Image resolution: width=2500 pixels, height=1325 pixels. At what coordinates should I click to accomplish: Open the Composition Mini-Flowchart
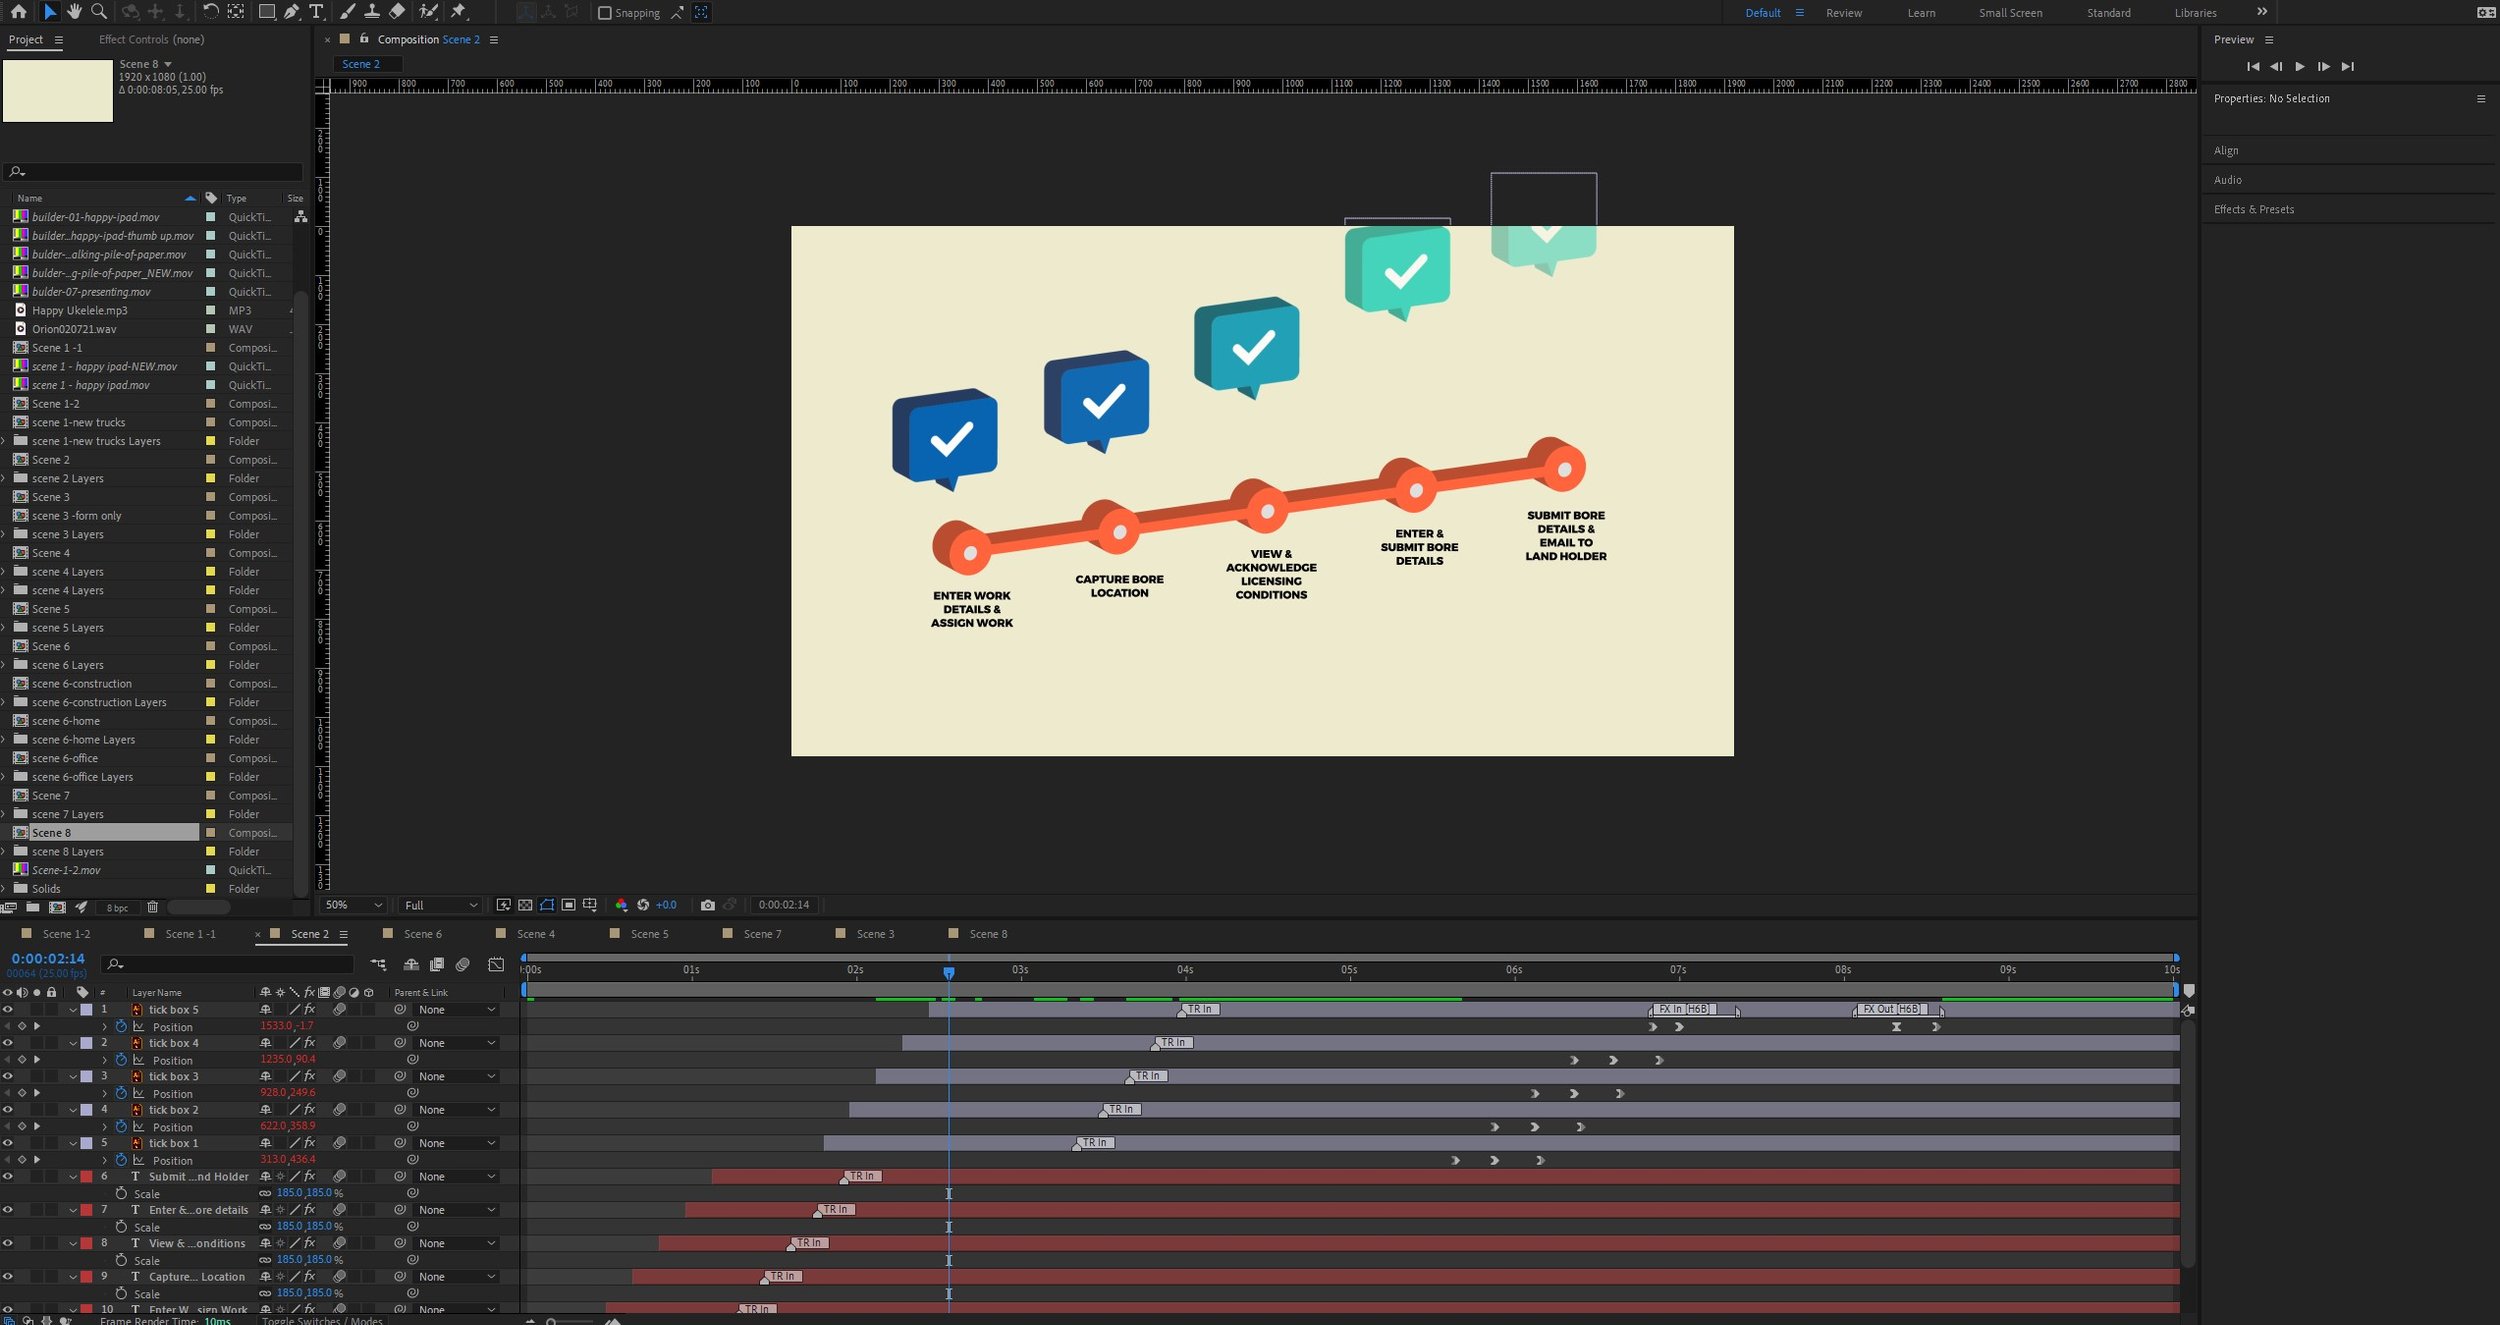coord(378,965)
